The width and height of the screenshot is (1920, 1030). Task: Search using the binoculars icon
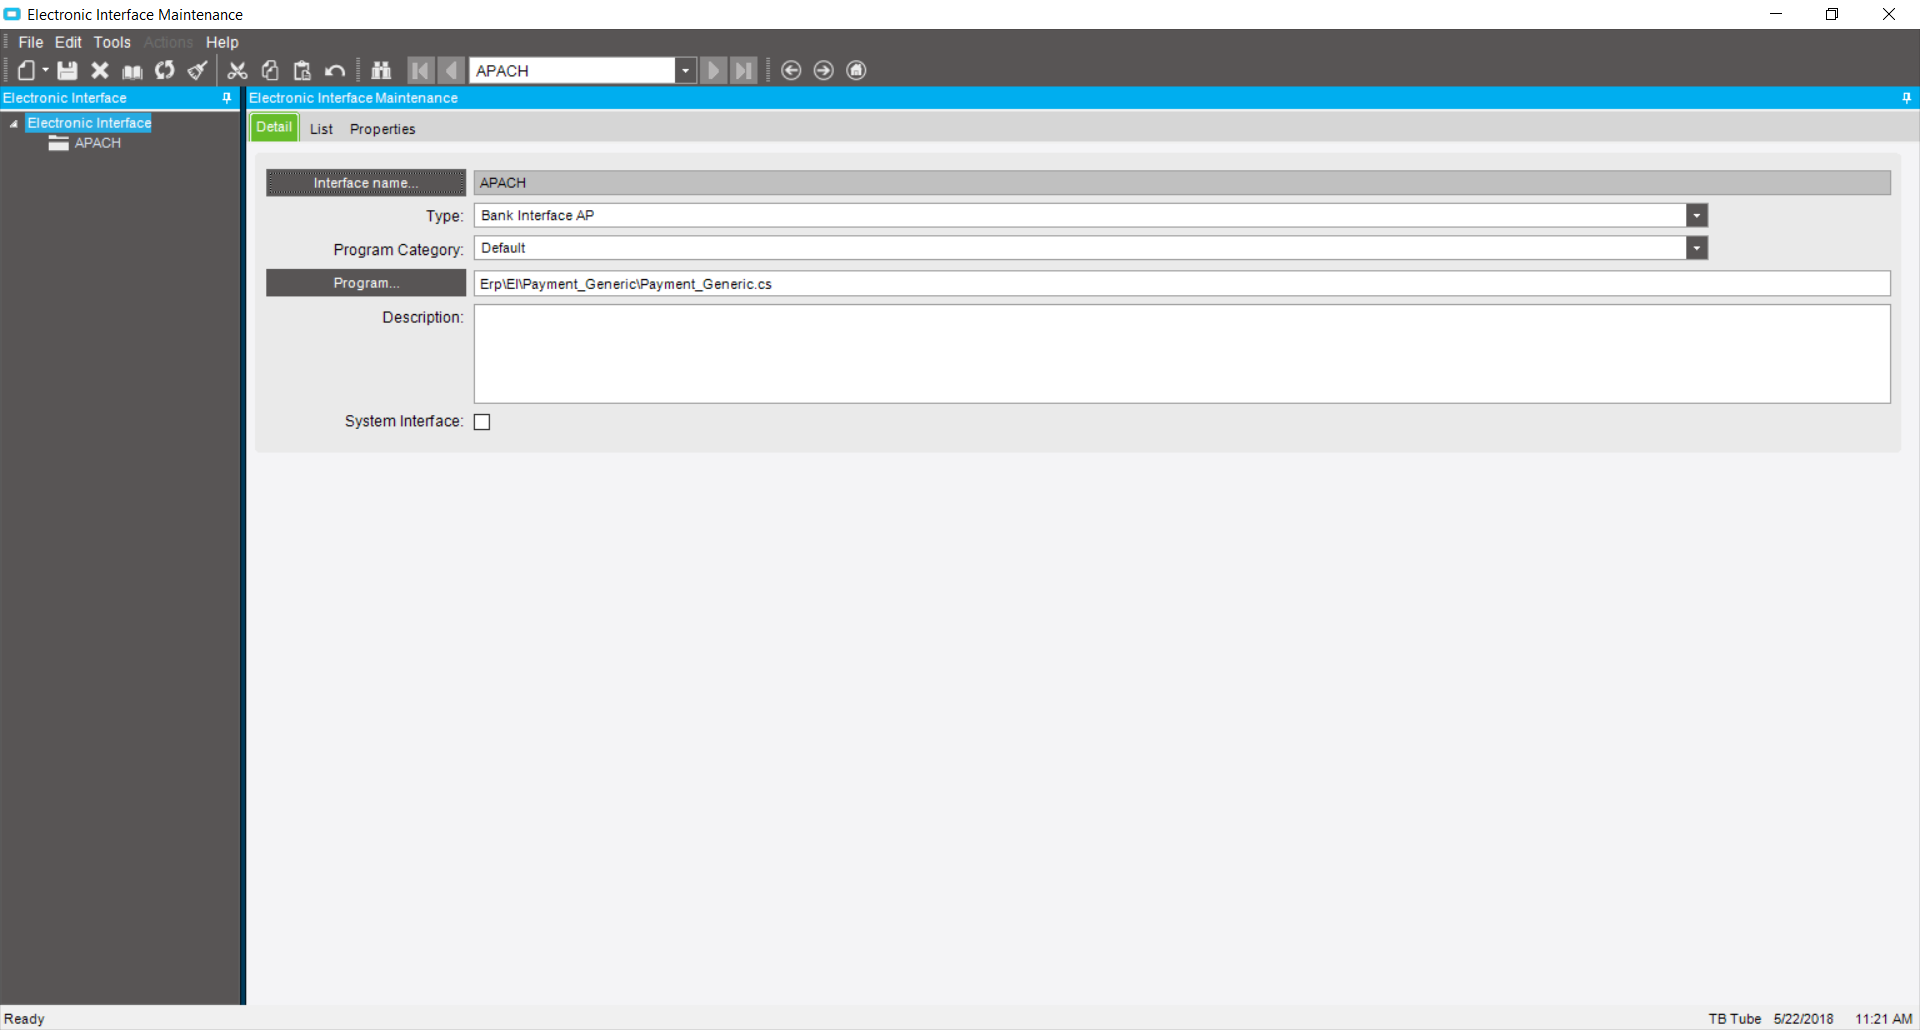coord(381,70)
